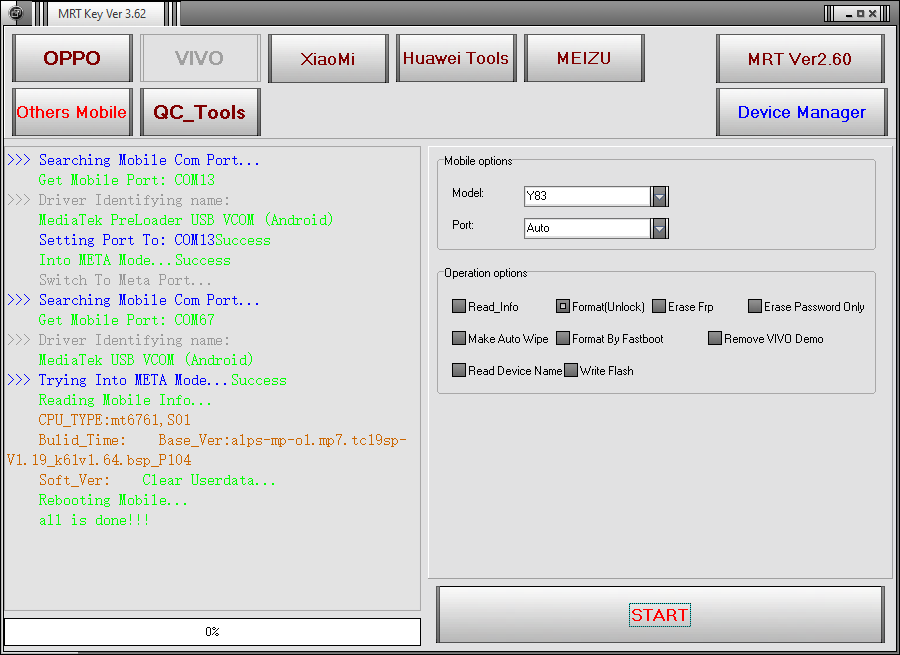Maximize the MRT Key window
The height and width of the screenshot is (655, 900).
(x=860, y=14)
